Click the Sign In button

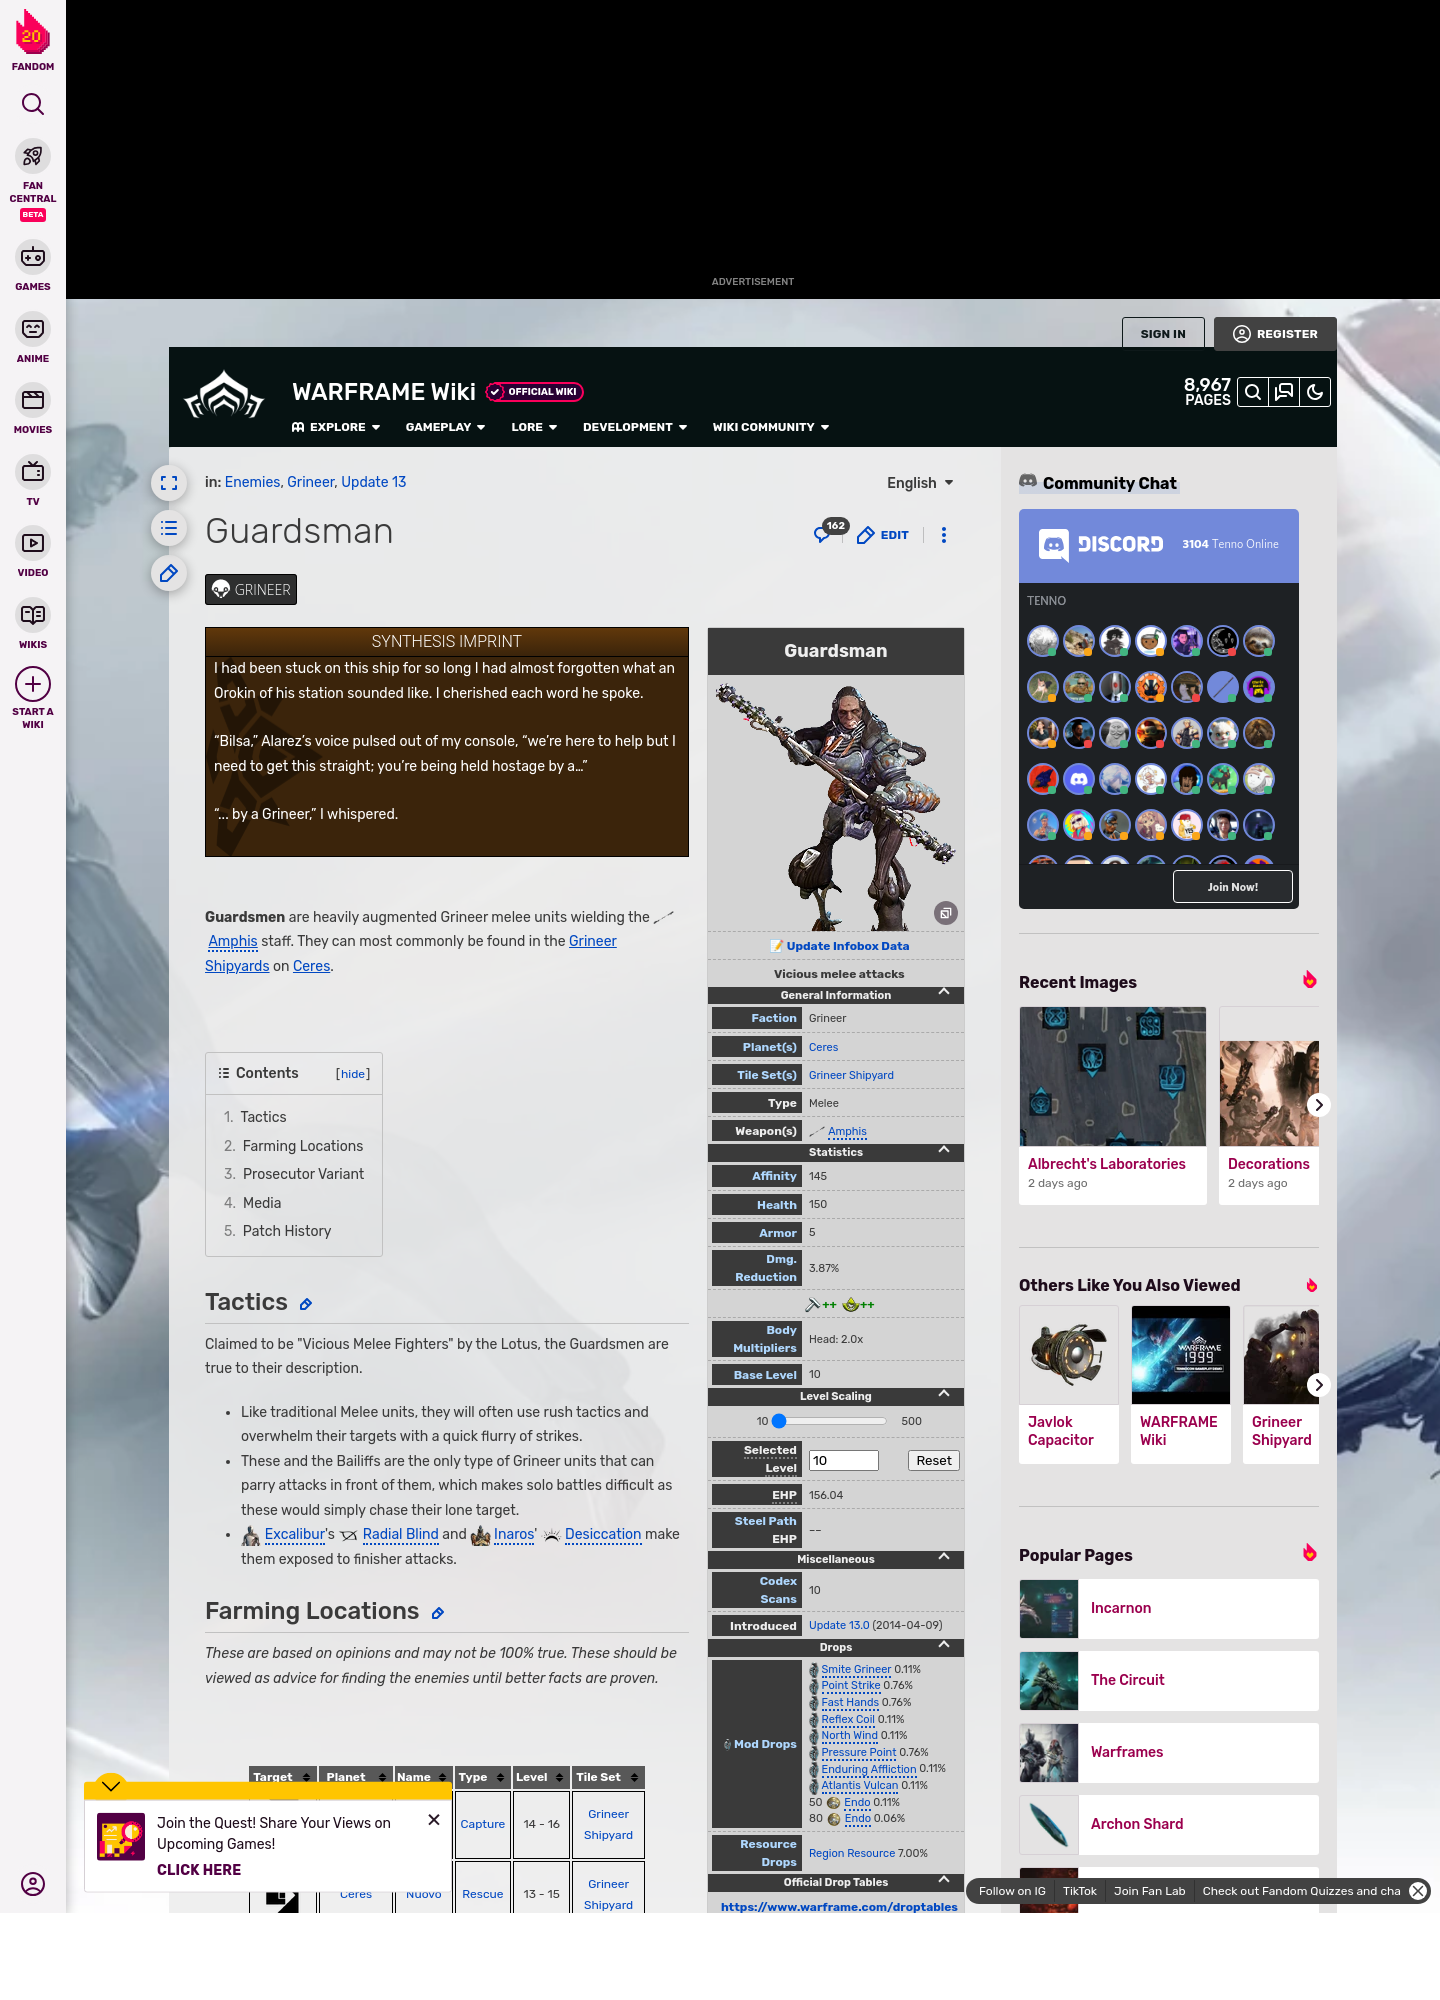click(1163, 334)
